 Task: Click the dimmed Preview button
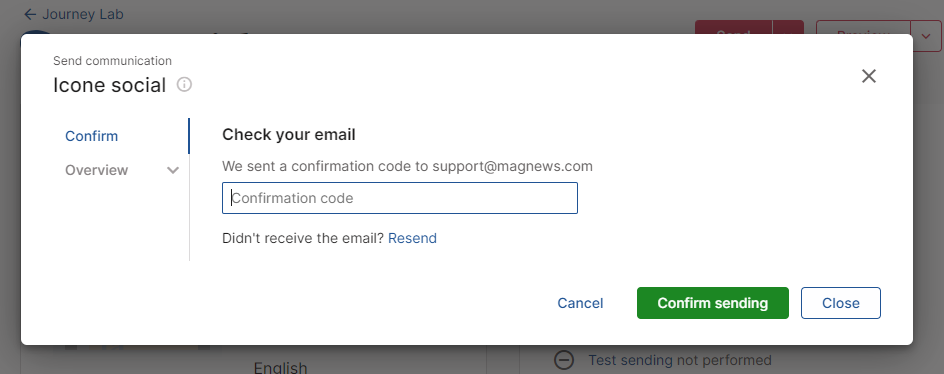click(863, 27)
